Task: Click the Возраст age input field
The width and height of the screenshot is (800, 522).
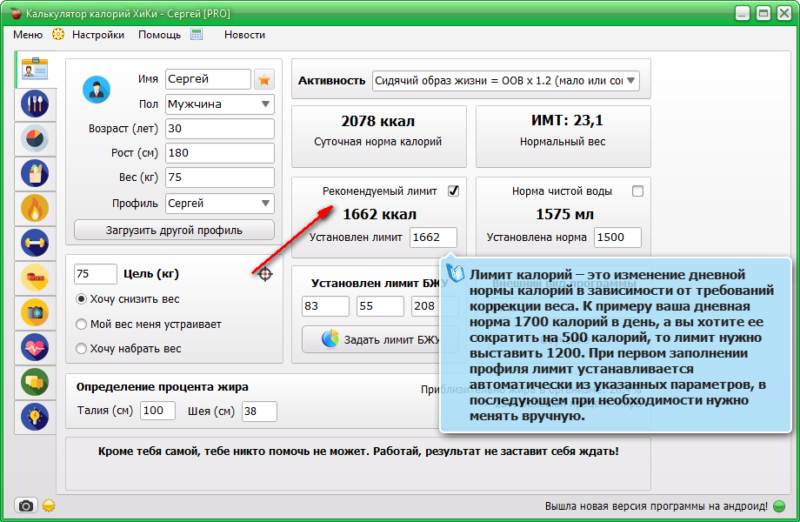Action: tap(219, 129)
